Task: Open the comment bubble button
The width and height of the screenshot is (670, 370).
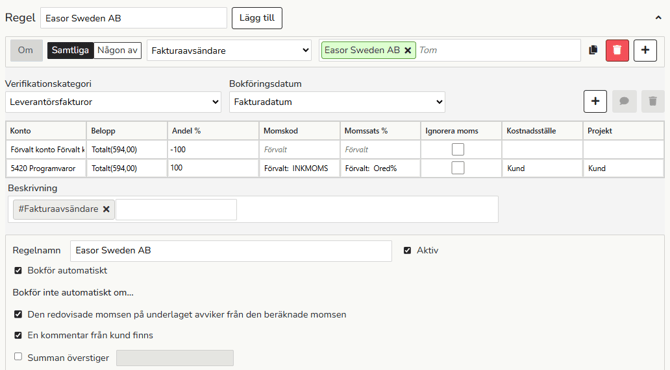Action: pyautogui.click(x=624, y=101)
